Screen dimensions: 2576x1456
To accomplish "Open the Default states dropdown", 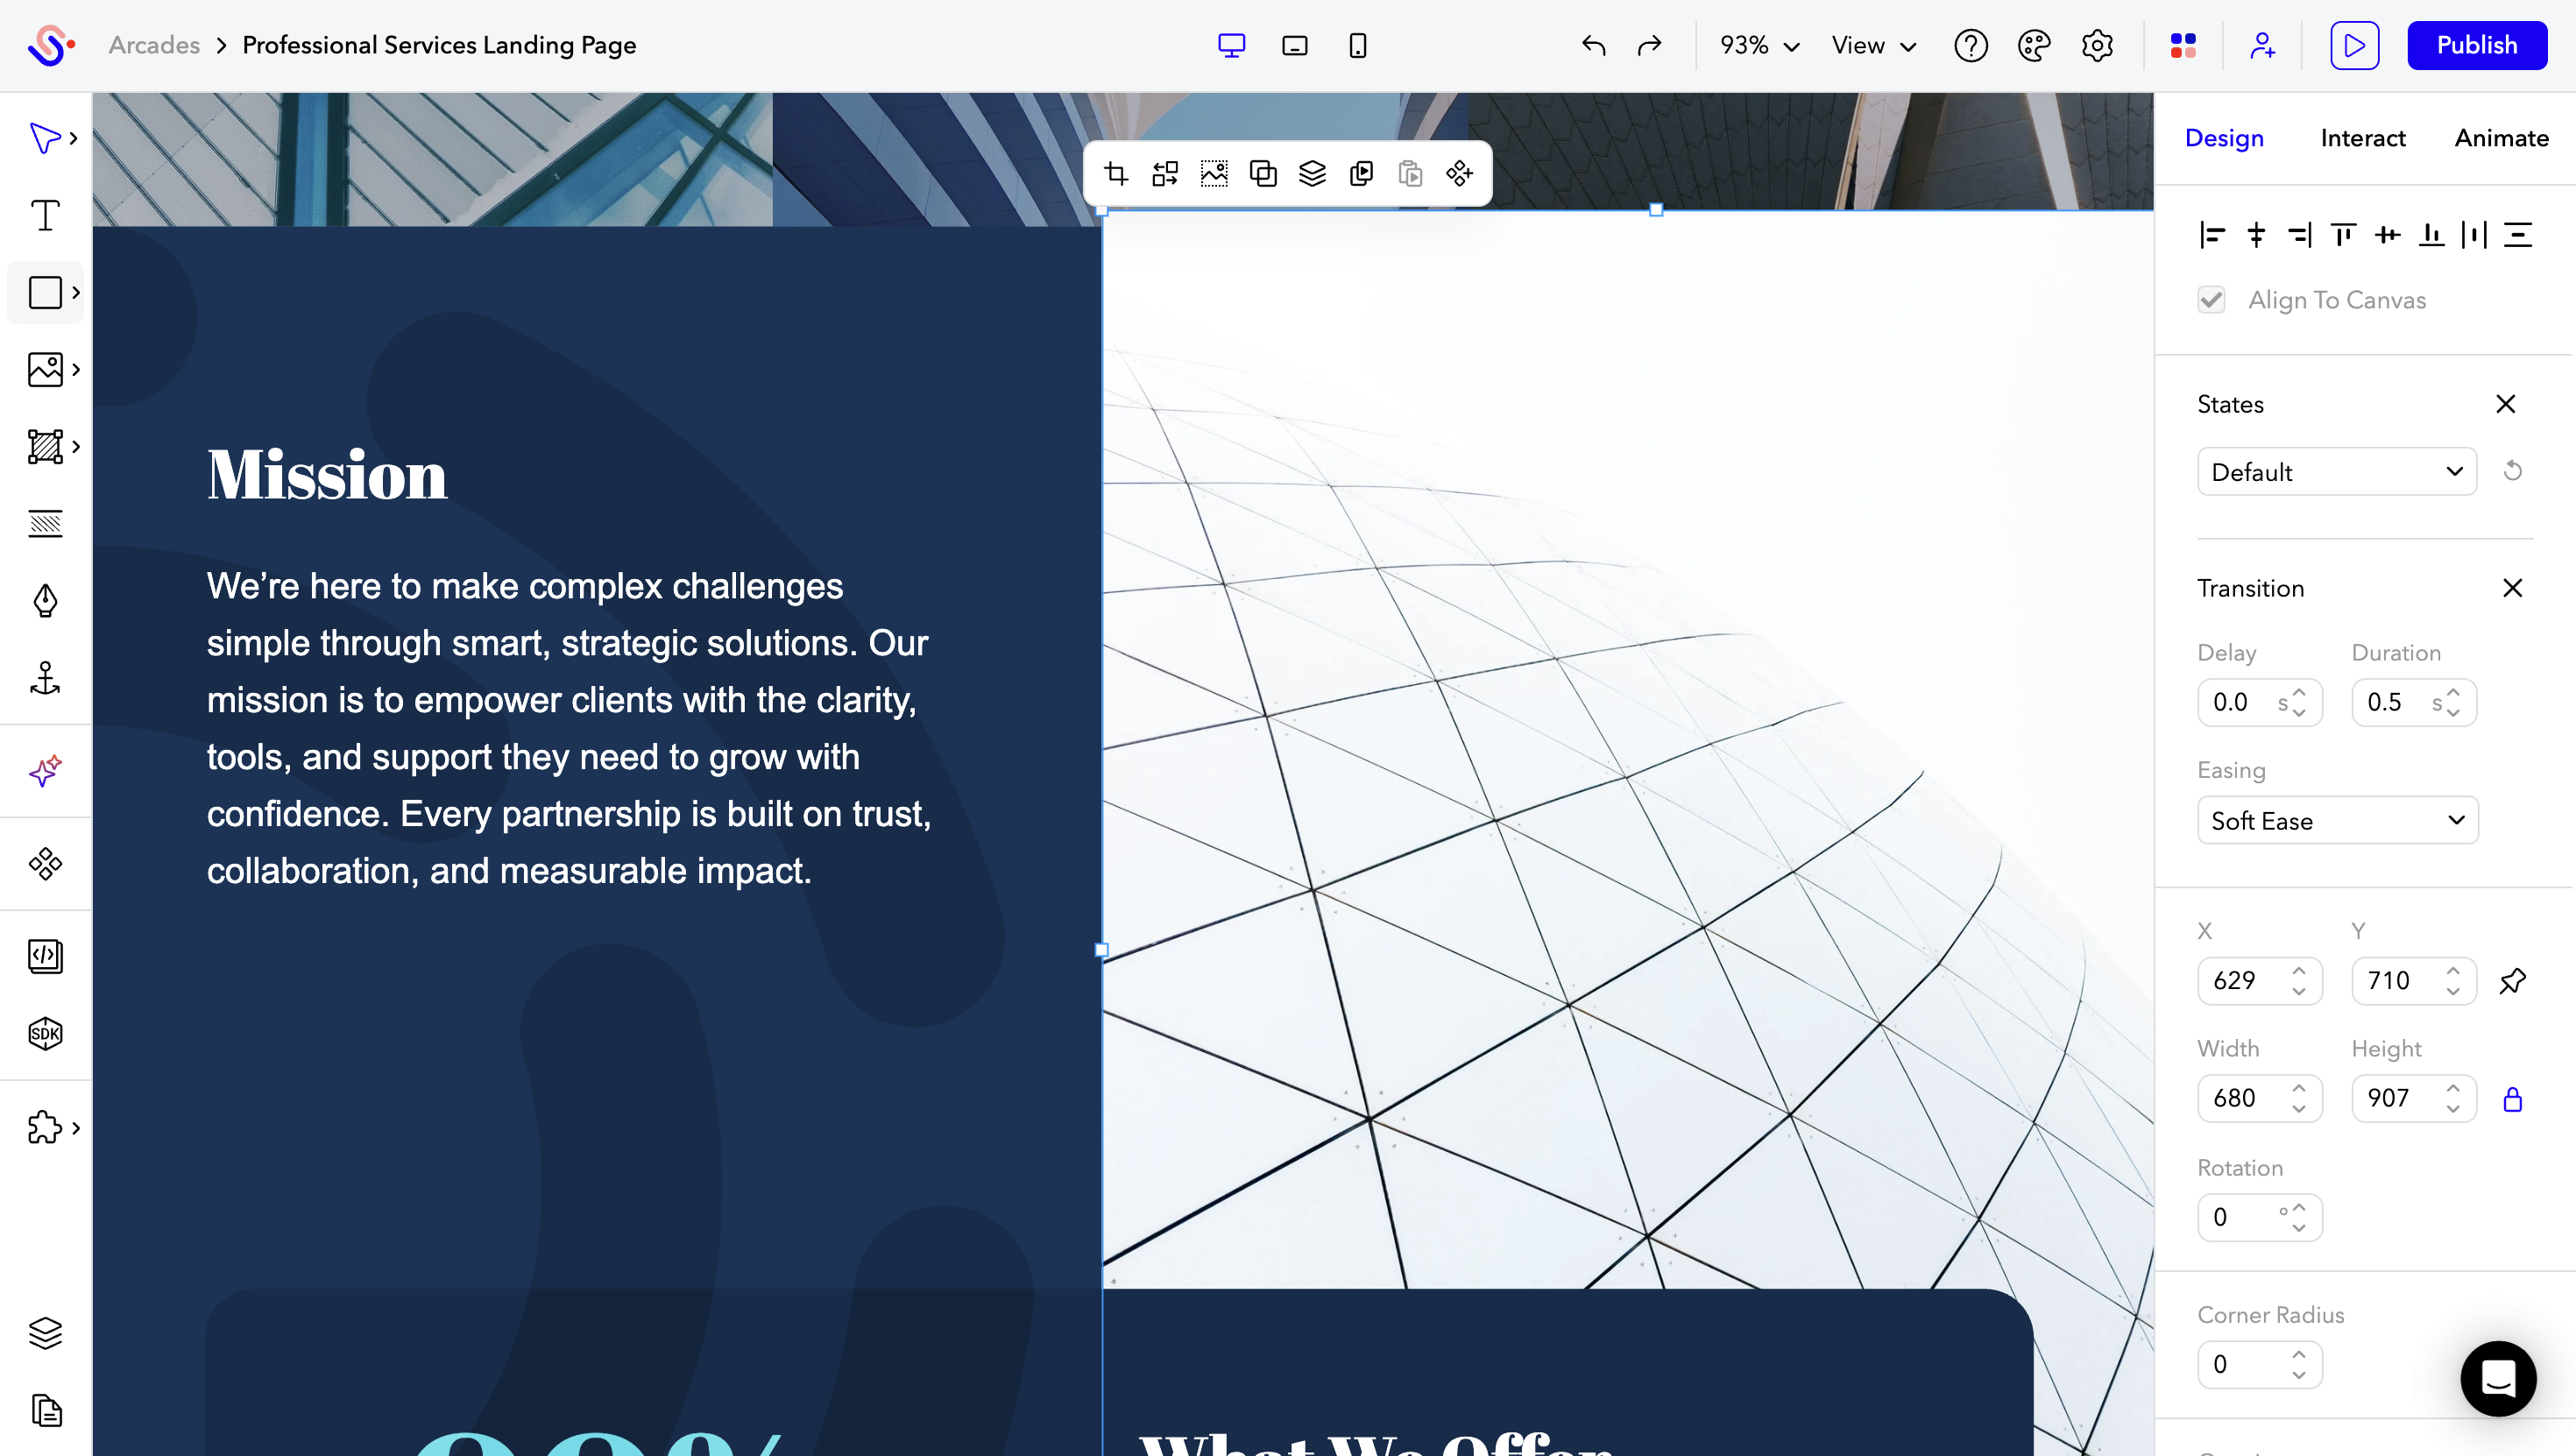I will 2336,472.
